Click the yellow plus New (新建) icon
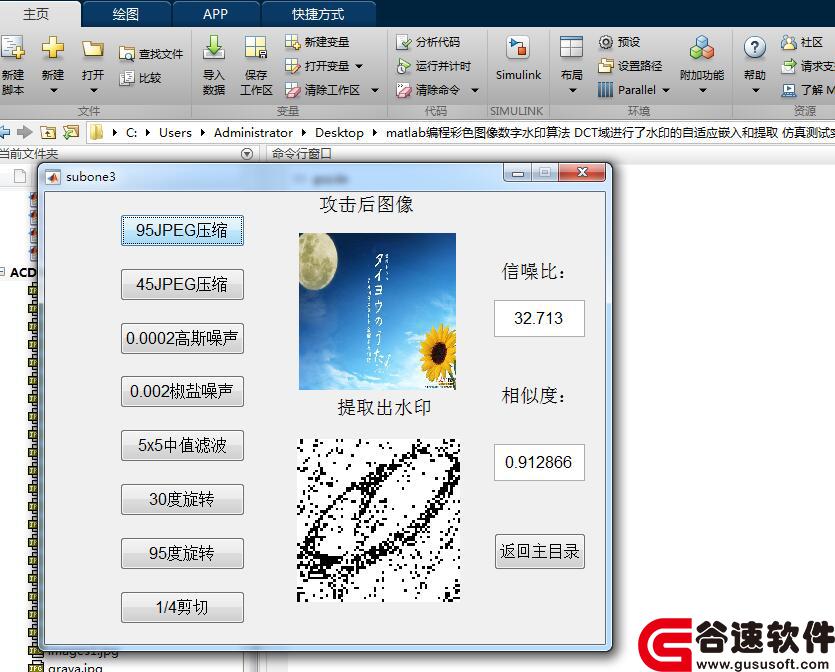 [x=53, y=48]
